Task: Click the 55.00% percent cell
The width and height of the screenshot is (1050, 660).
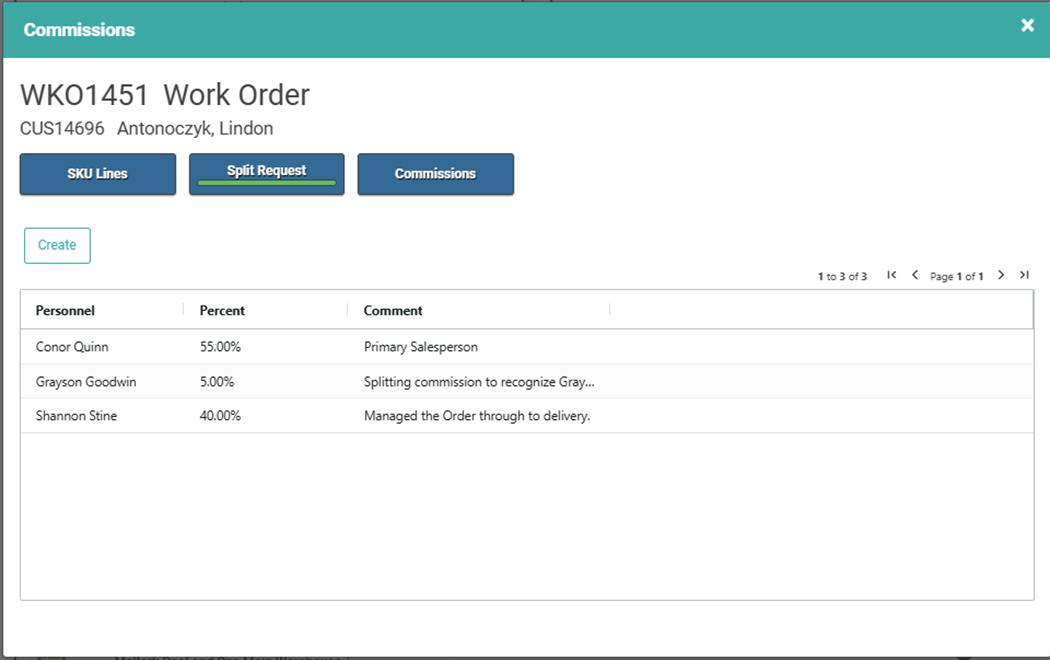Action: coord(220,347)
